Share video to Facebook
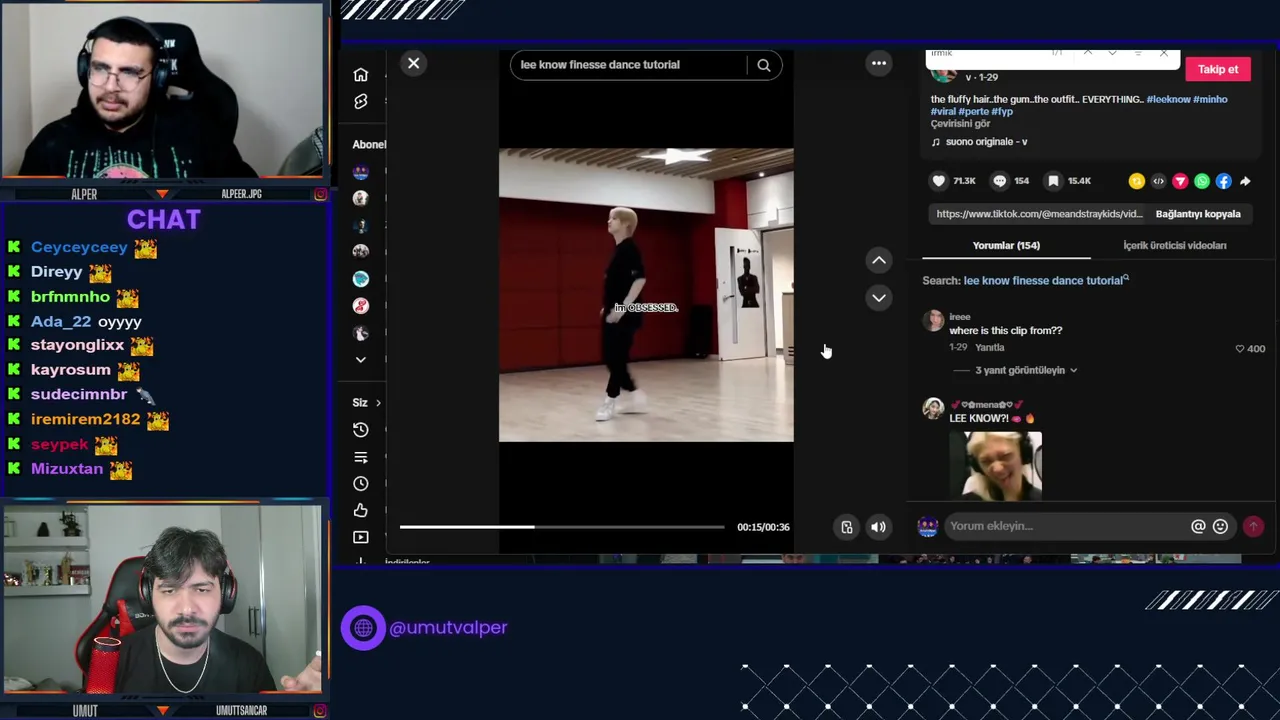The height and width of the screenshot is (720, 1280). click(1224, 181)
